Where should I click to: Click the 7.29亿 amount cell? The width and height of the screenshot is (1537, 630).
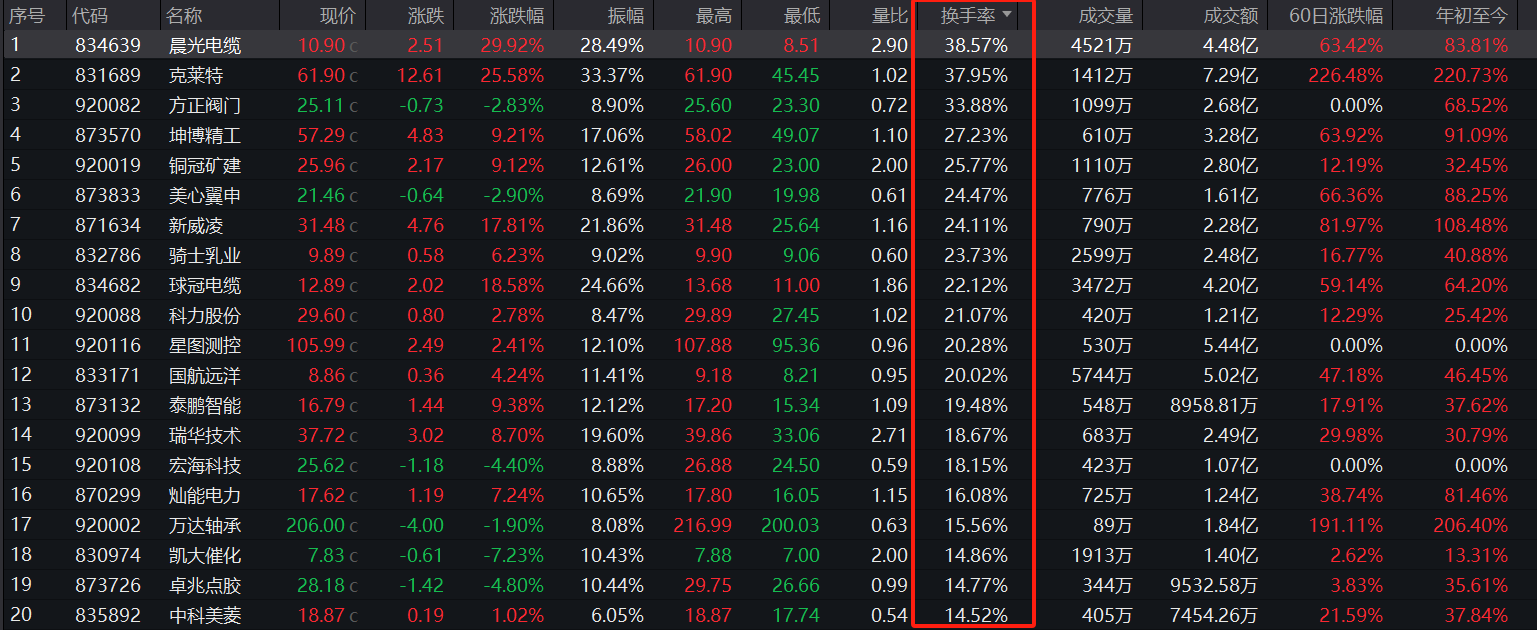pyautogui.click(x=1231, y=75)
